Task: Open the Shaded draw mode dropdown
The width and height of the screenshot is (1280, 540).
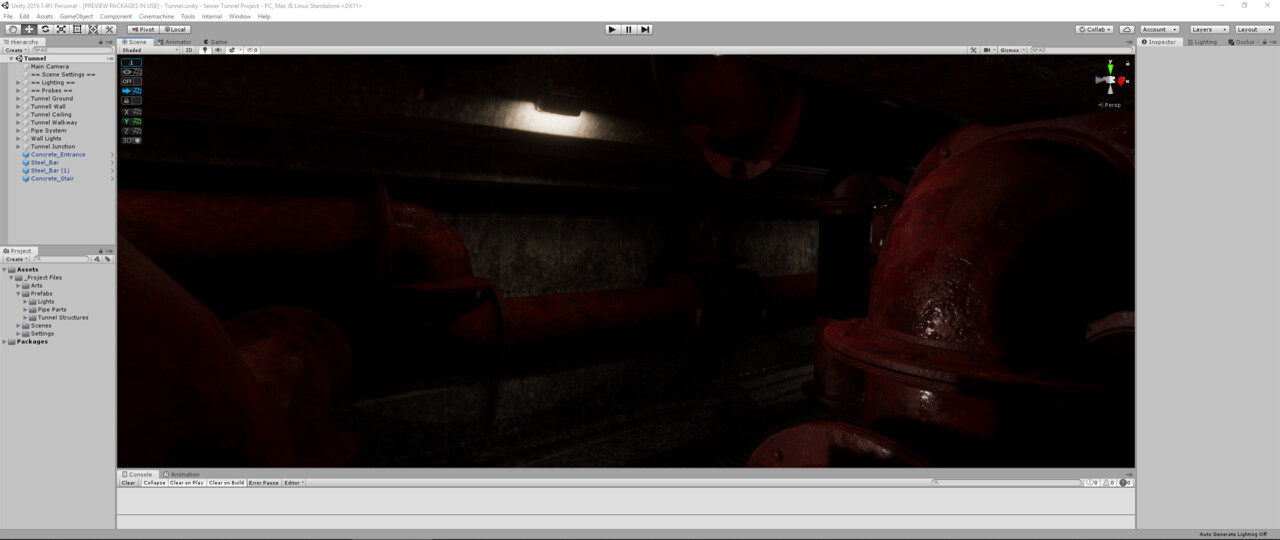Action: [150, 50]
